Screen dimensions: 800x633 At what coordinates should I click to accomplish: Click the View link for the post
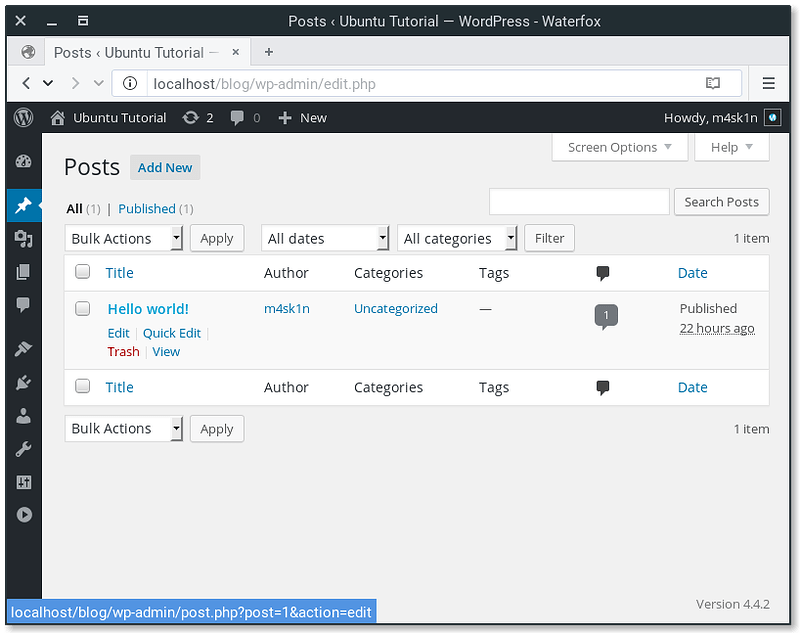(166, 351)
